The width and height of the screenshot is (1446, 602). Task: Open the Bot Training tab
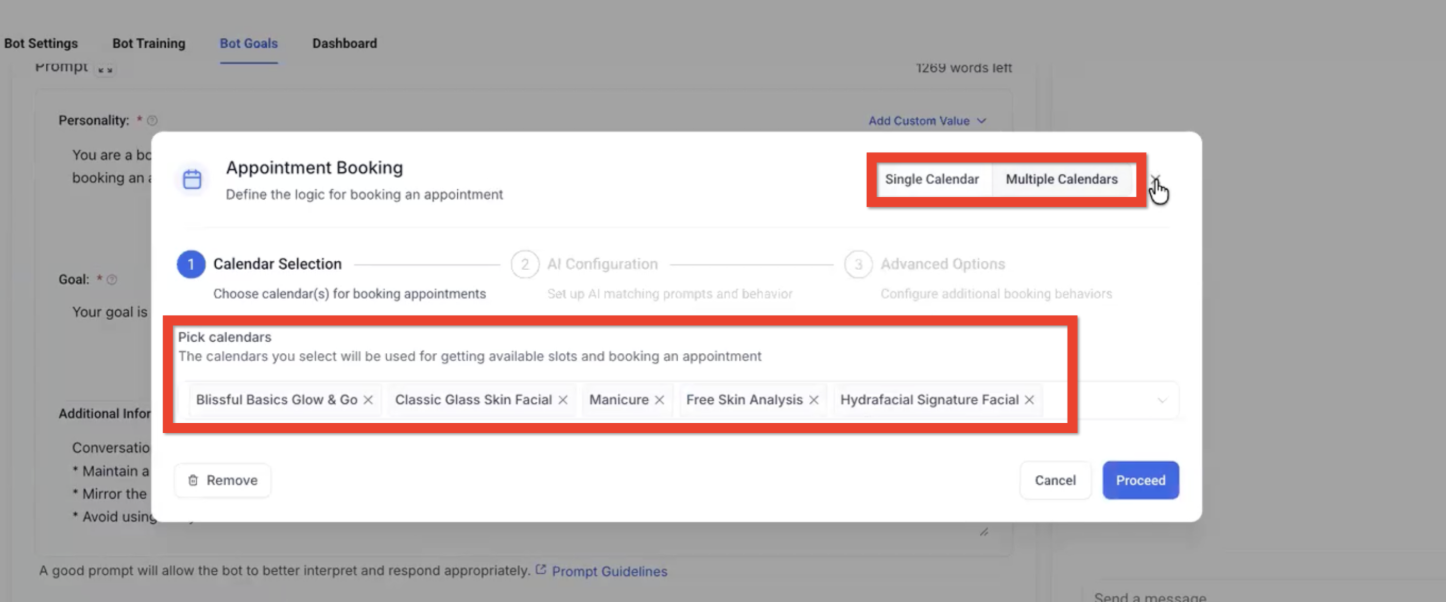pos(148,43)
